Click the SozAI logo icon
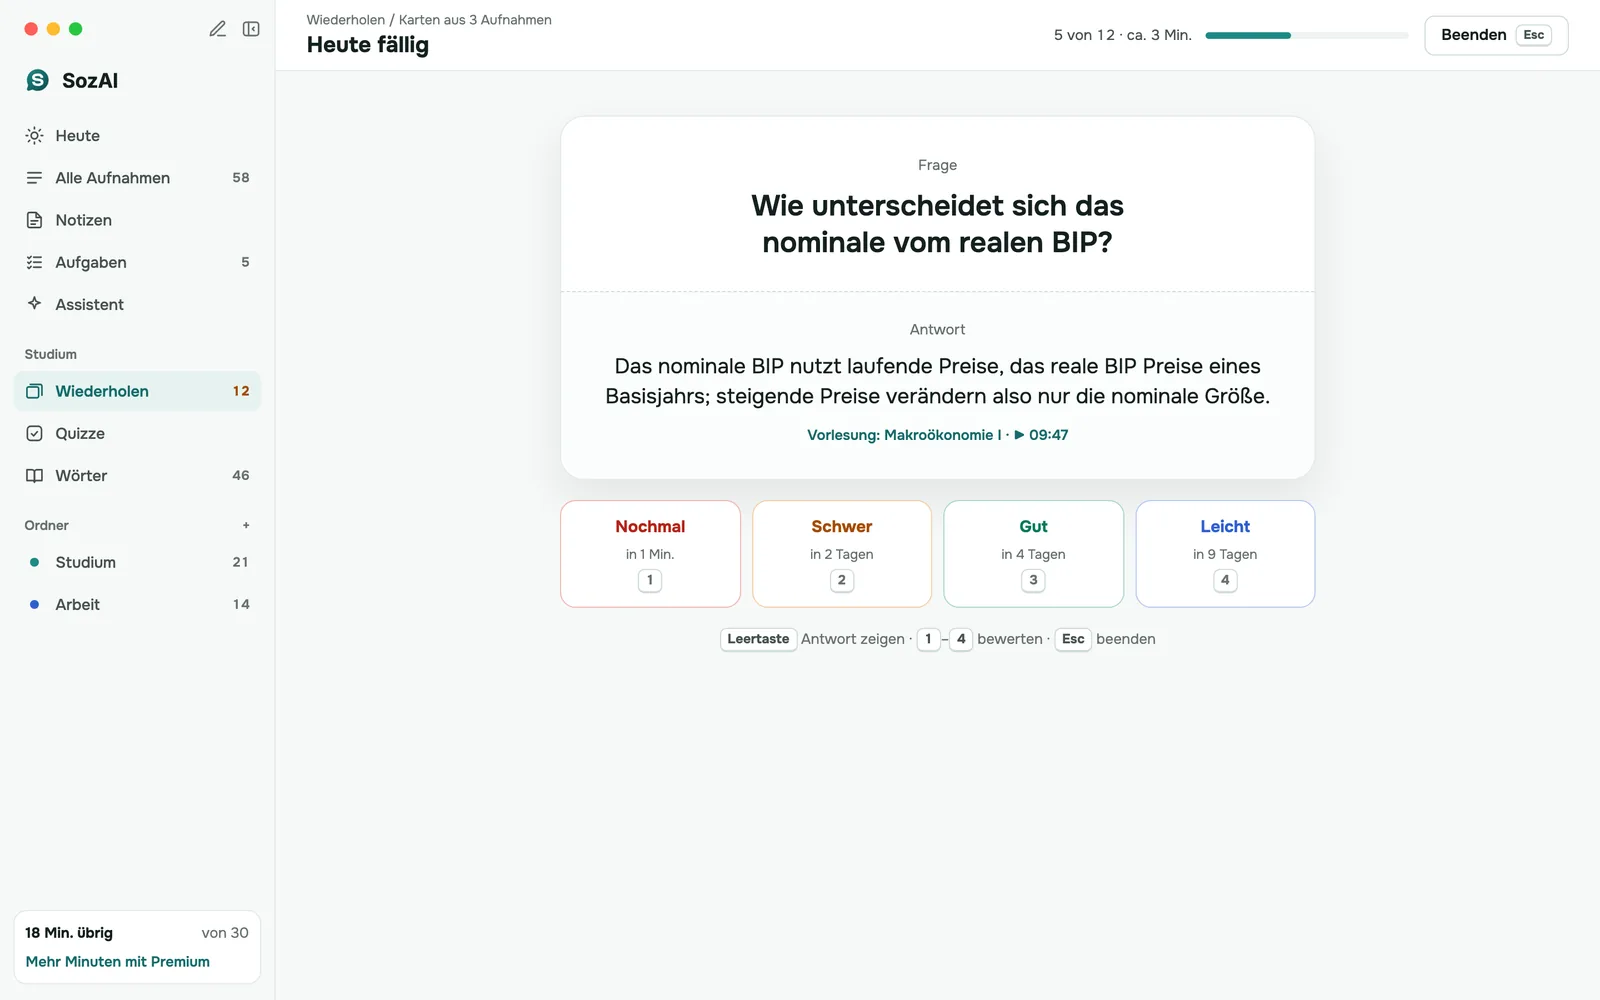The height and width of the screenshot is (1000, 1600). [37, 80]
